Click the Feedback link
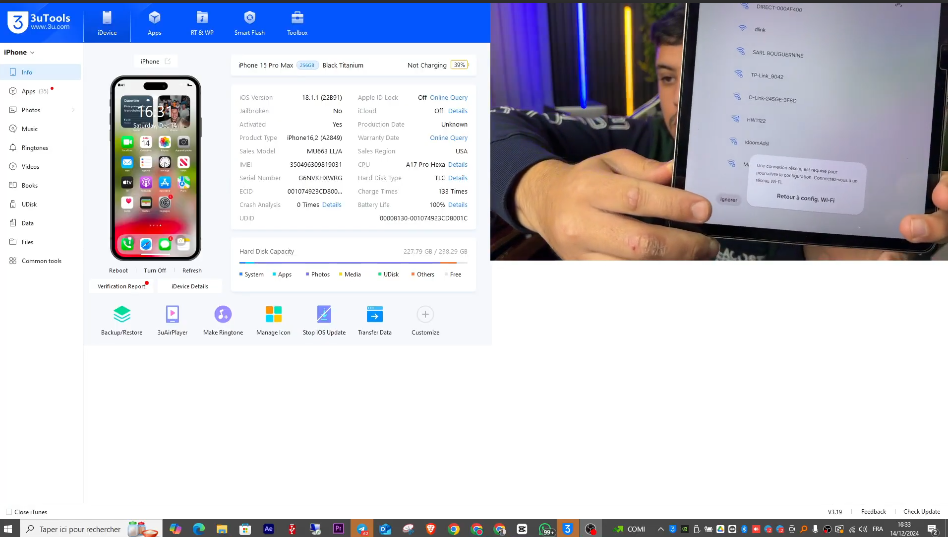This screenshot has height=537, width=948. pos(873,512)
